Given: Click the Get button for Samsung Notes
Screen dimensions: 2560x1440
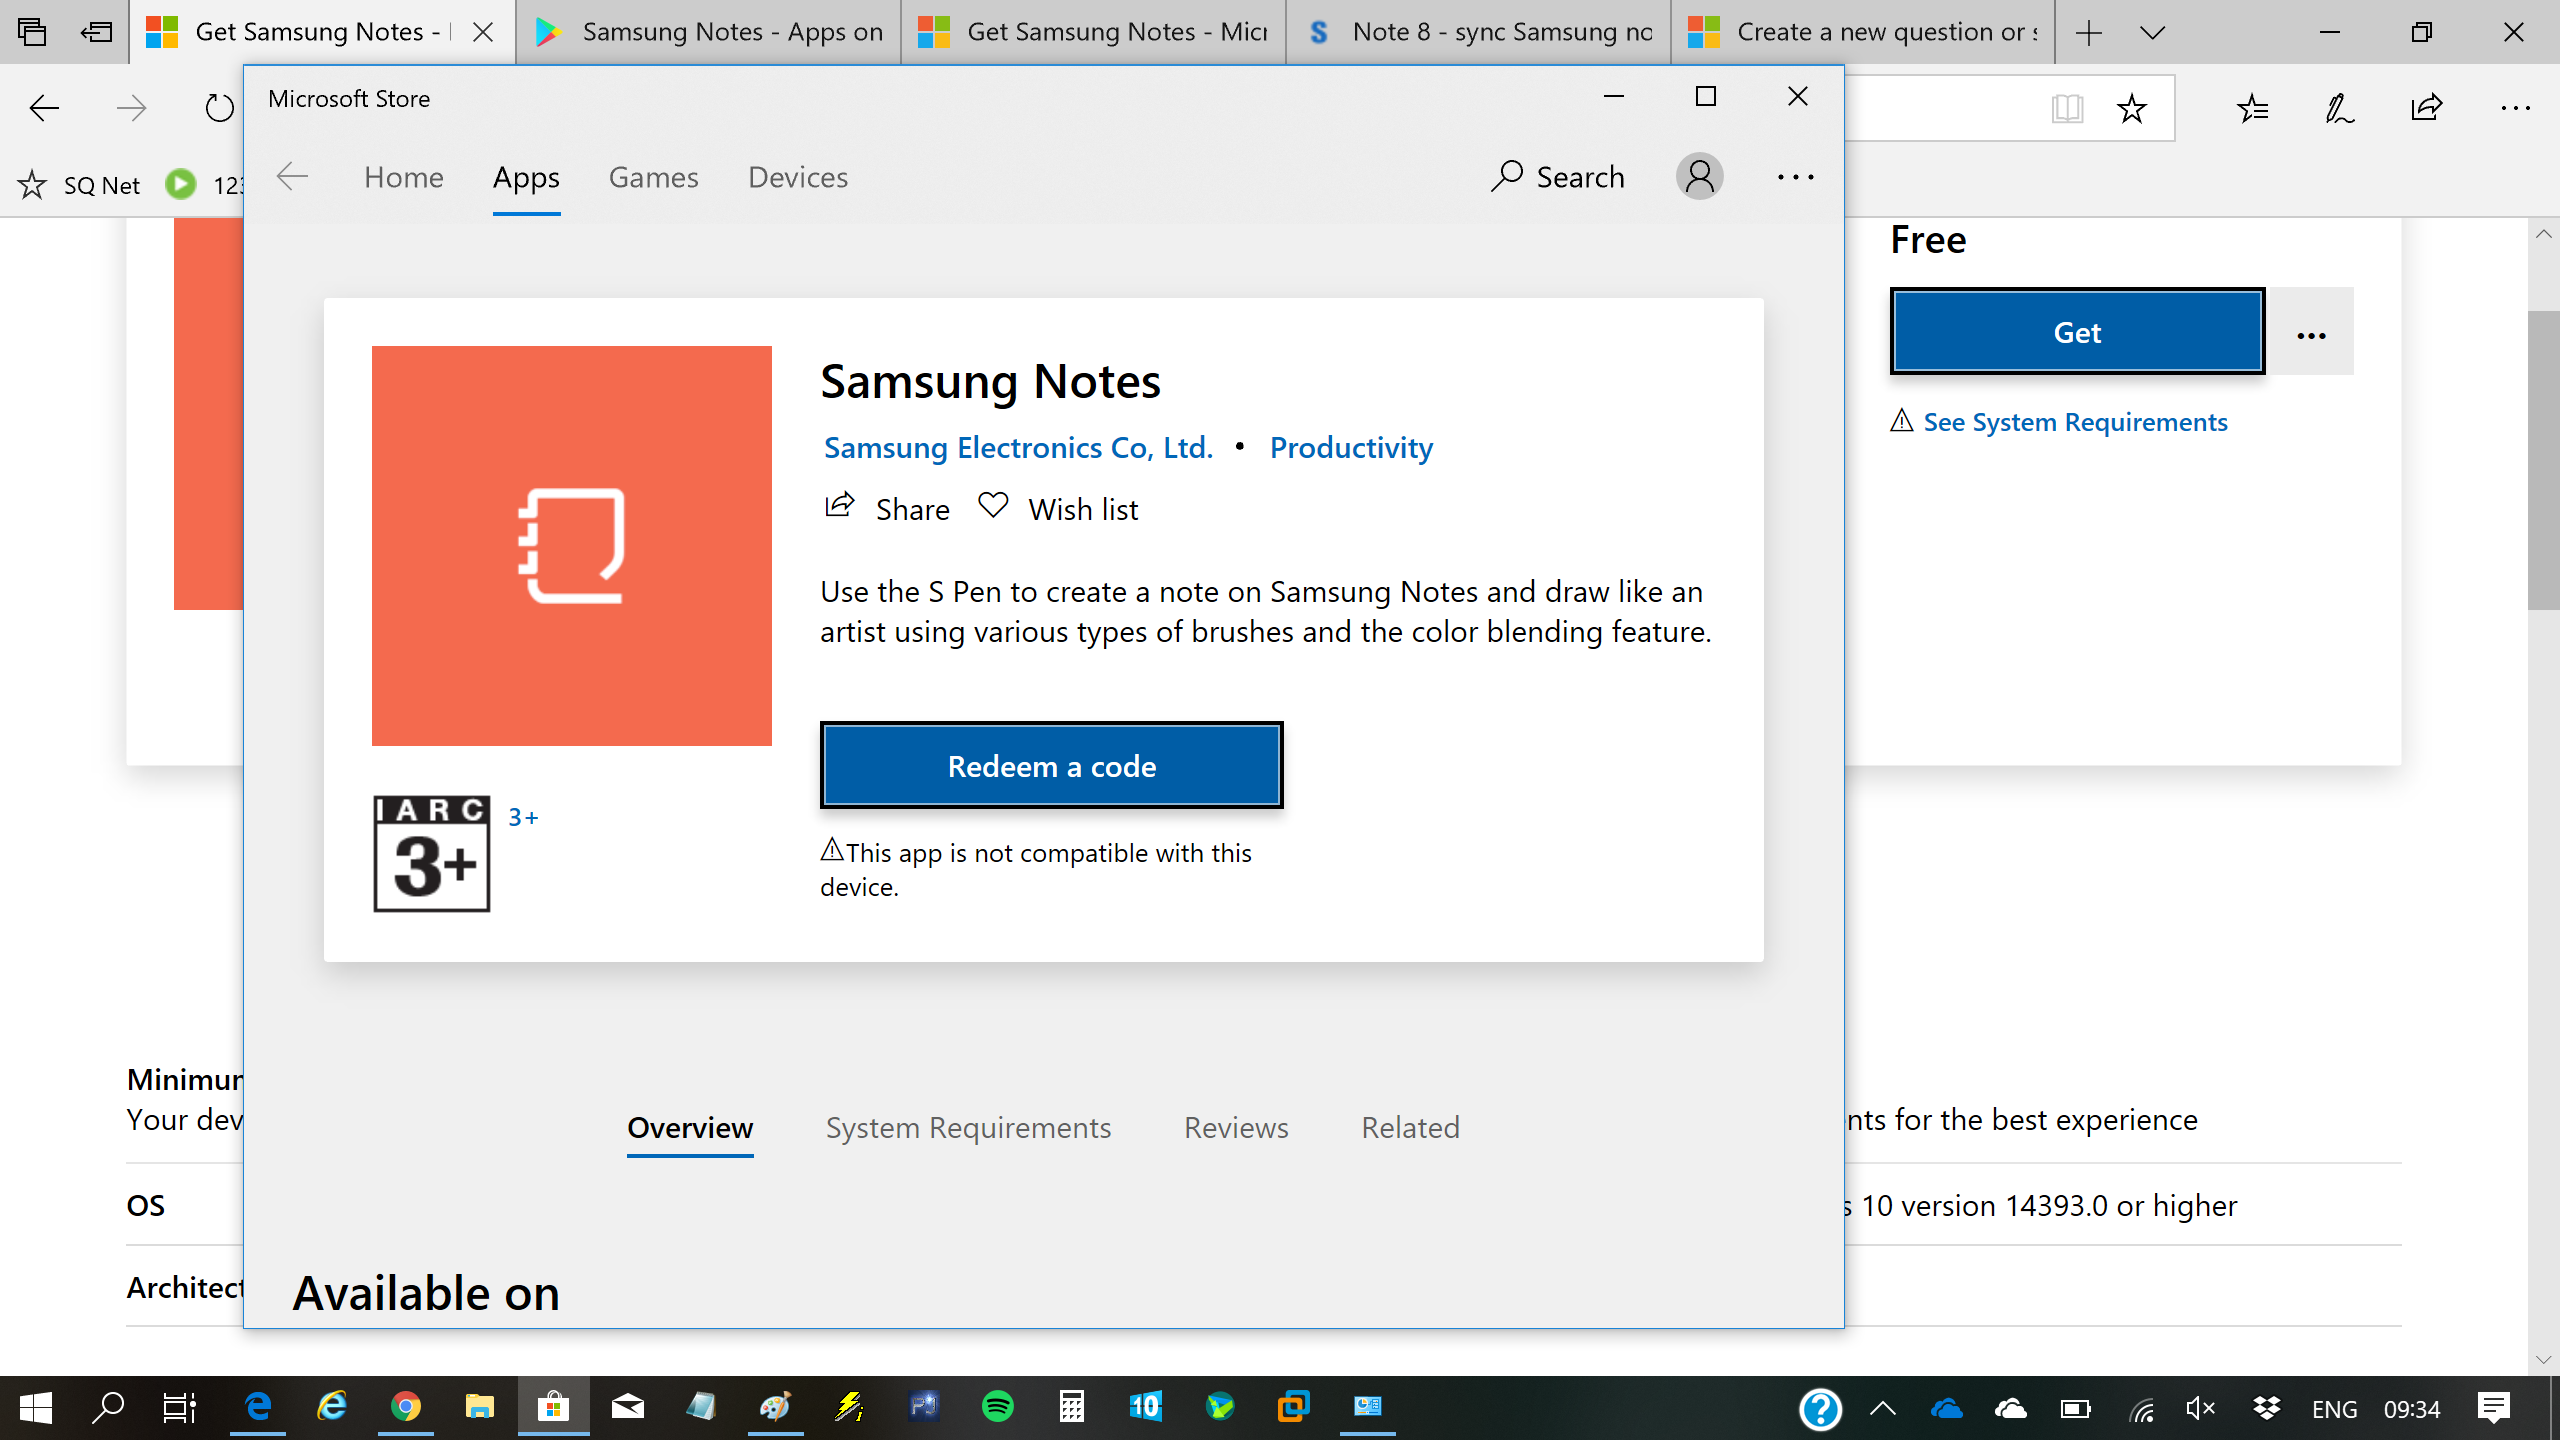Looking at the screenshot, I should (2076, 331).
